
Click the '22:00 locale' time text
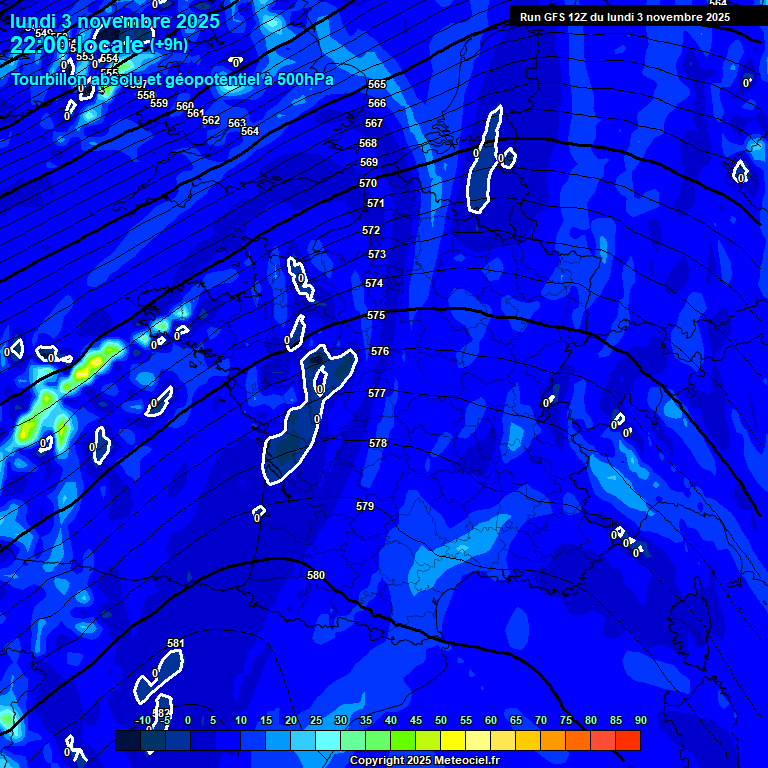(77, 45)
